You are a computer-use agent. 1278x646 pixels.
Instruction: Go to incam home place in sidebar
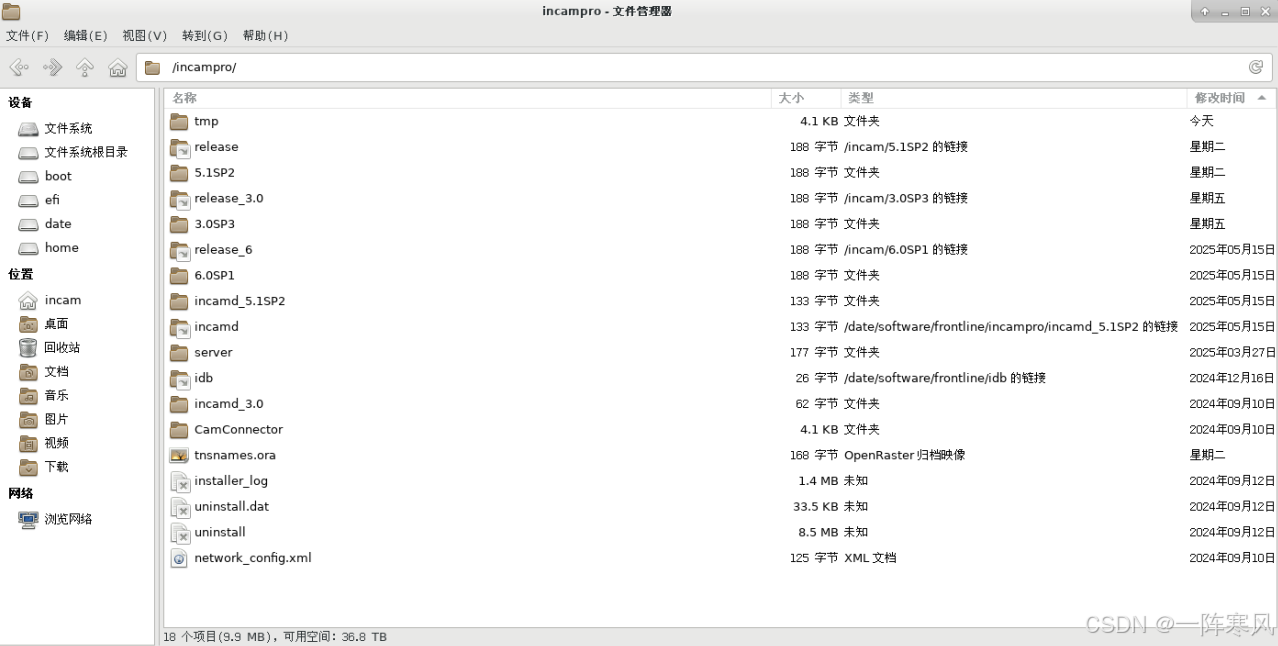pos(63,300)
